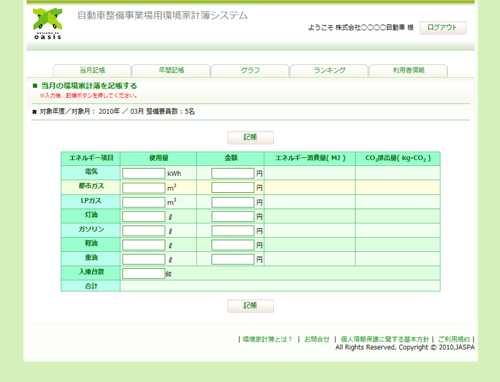Focus the 電気 usage kWh field

click(144, 173)
